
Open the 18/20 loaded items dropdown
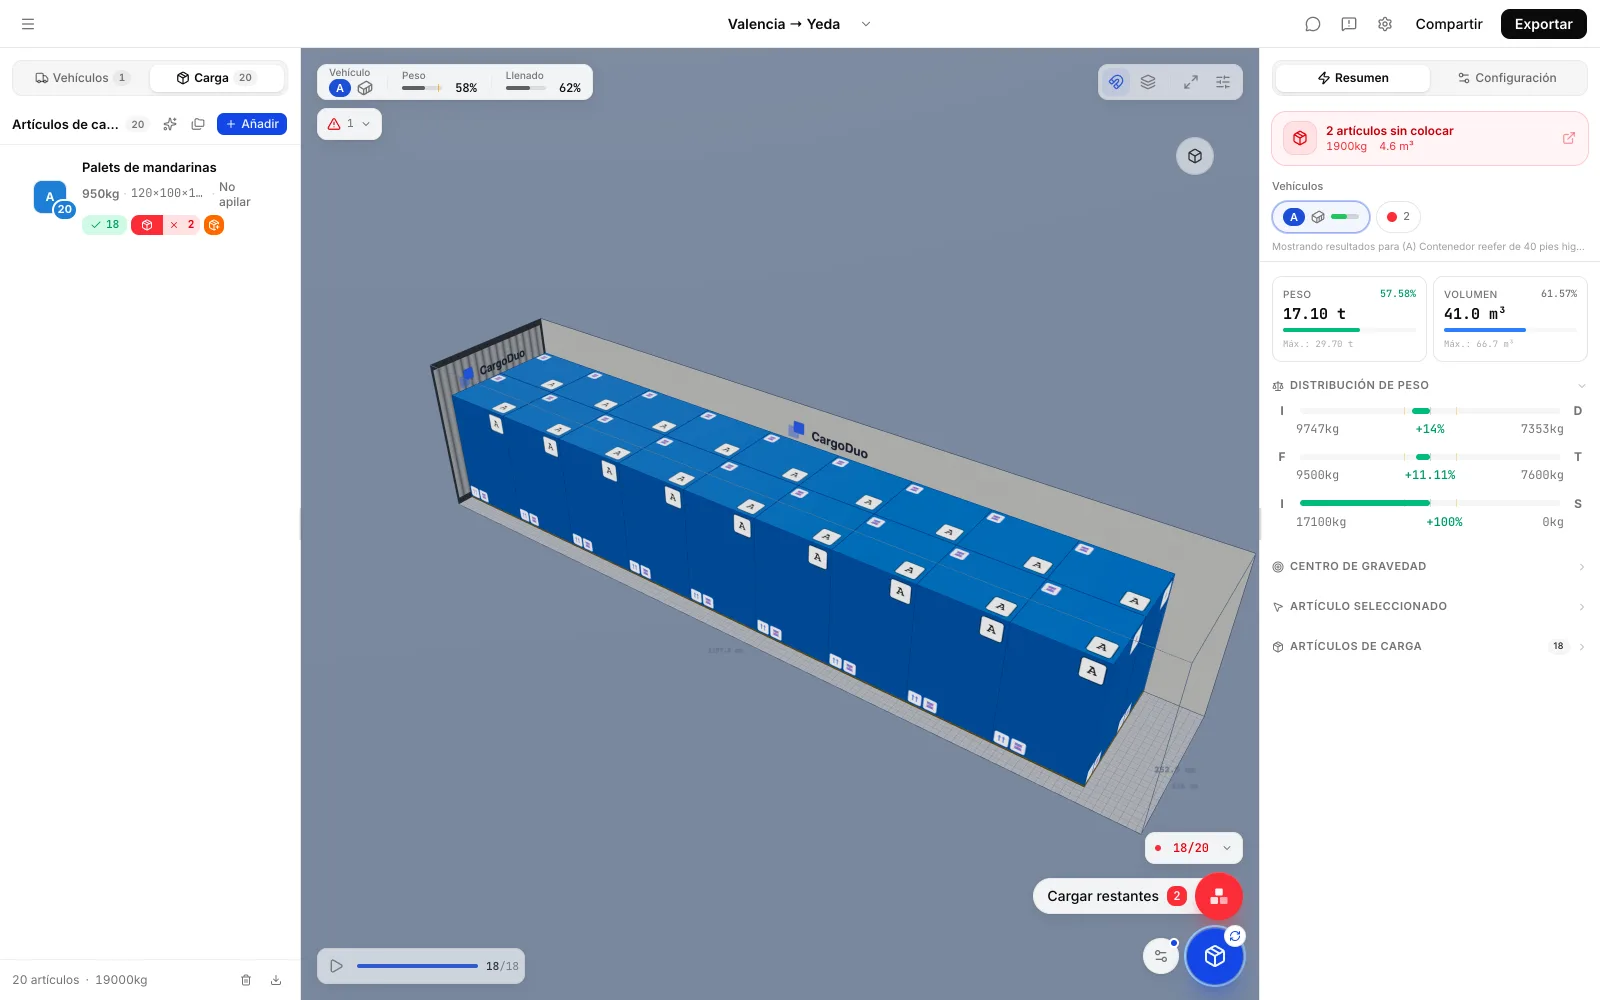(1194, 848)
